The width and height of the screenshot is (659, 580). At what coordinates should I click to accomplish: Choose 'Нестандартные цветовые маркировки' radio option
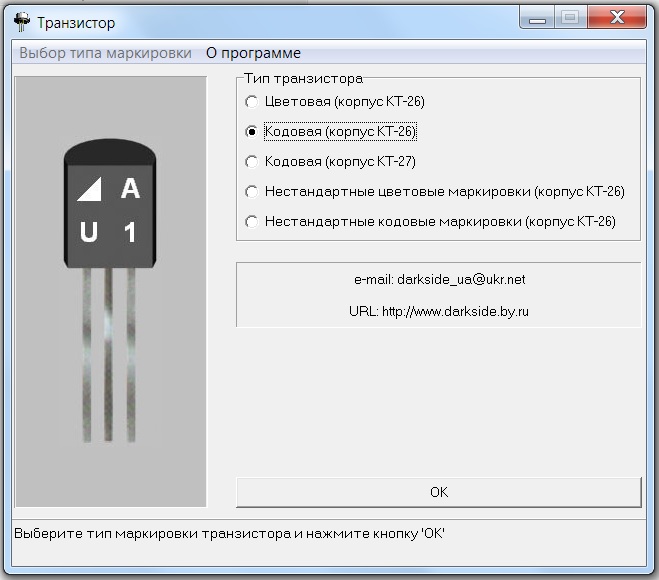click(x=251, y=192)
